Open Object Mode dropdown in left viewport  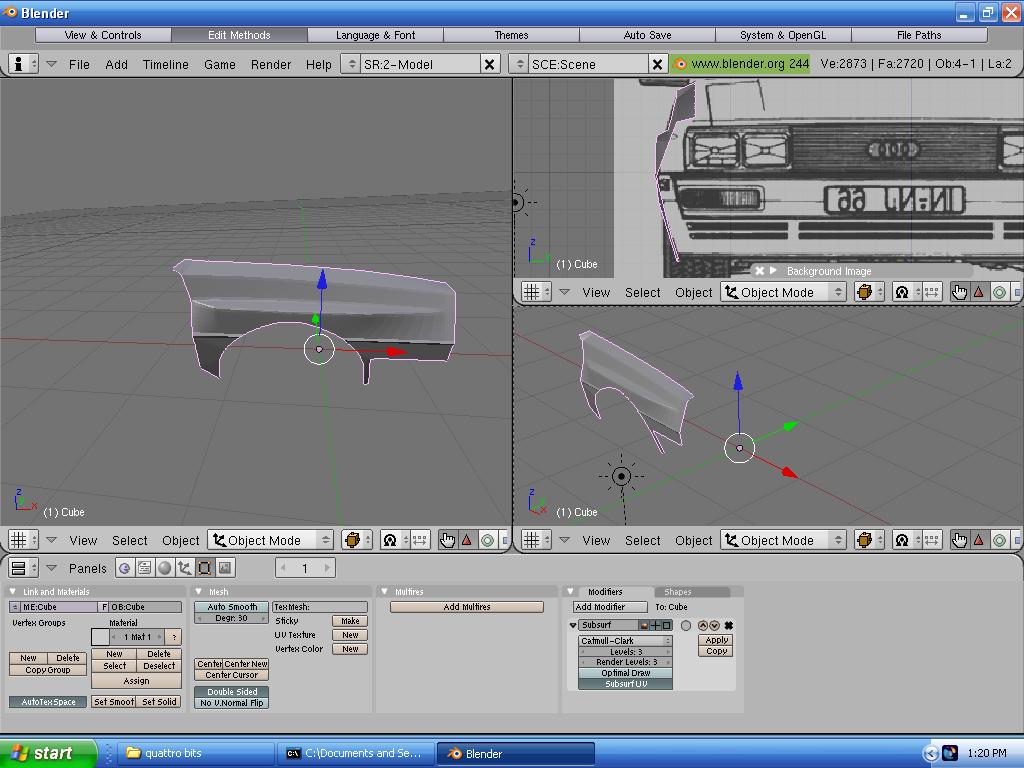point(270,540)
